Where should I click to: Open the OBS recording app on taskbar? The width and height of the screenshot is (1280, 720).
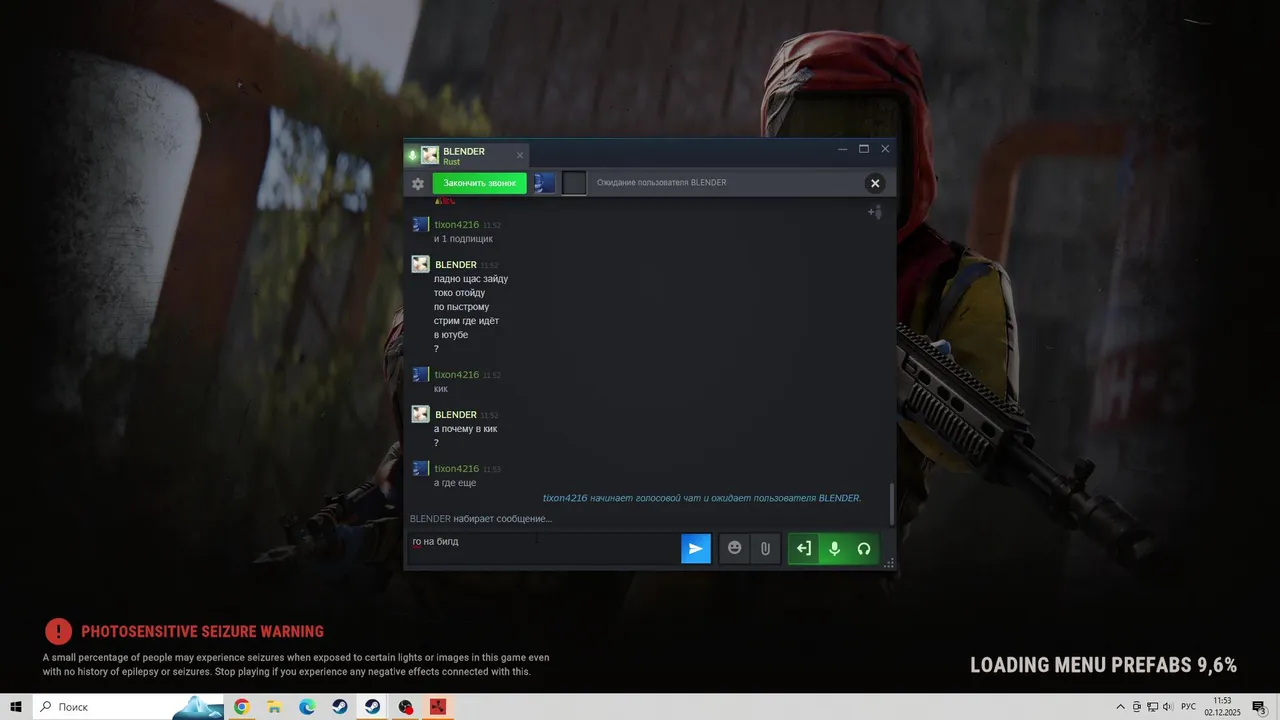pyautogui.click(x=405, y=707)
